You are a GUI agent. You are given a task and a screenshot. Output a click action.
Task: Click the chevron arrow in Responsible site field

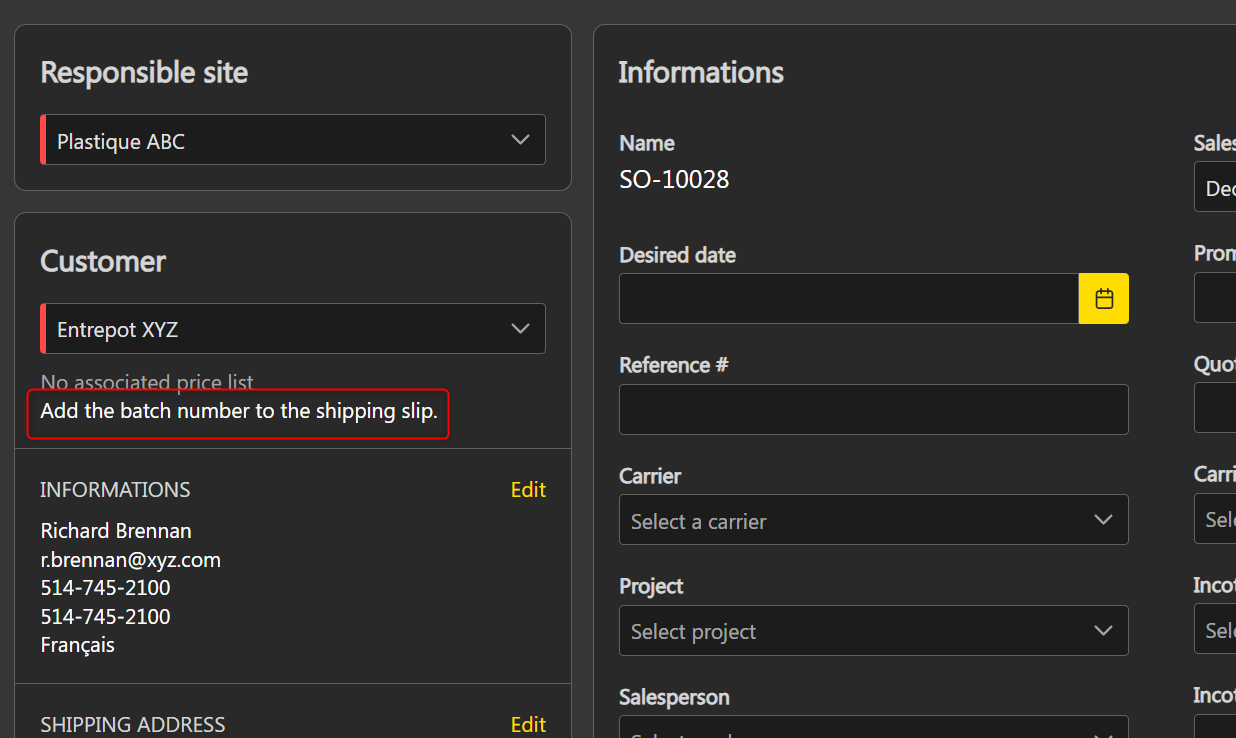click(x=520, y=140)
